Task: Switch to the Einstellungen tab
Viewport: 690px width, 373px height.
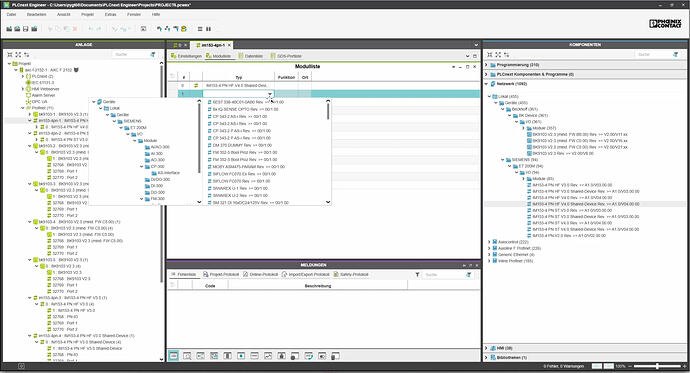Action: [186, 56]
